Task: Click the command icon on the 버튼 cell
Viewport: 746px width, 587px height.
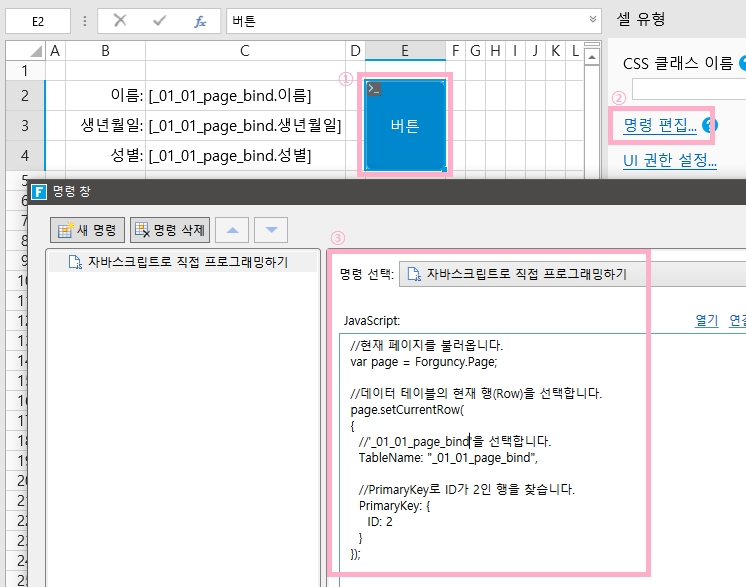Action: (x=374, y=89)
